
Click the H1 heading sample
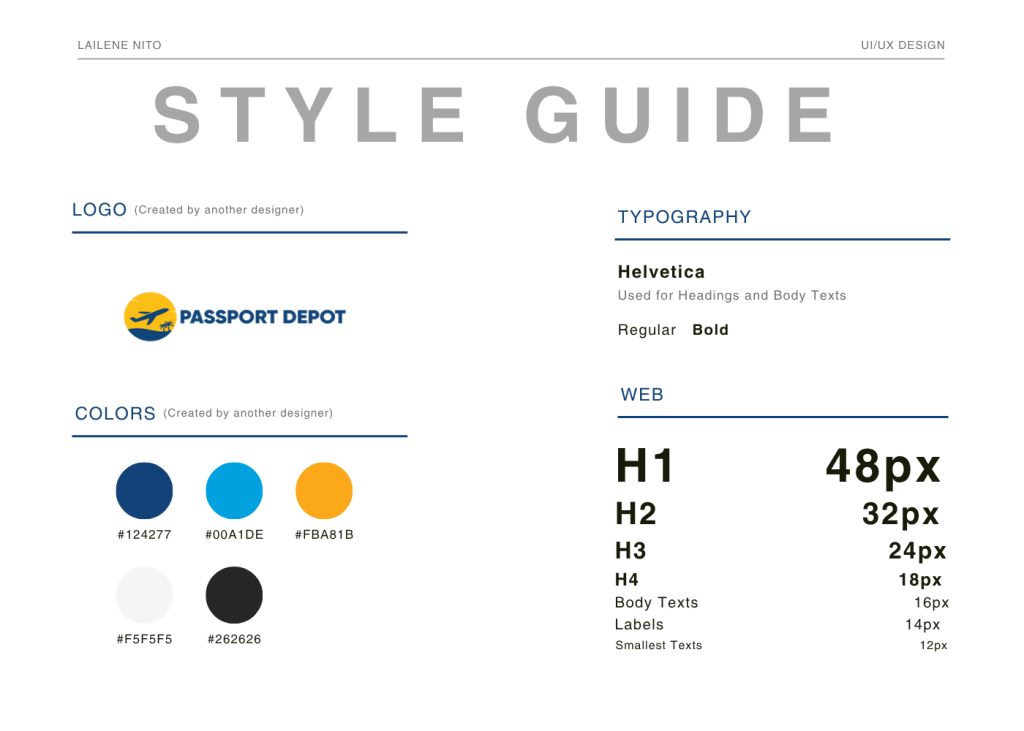[x=645, y=466]
